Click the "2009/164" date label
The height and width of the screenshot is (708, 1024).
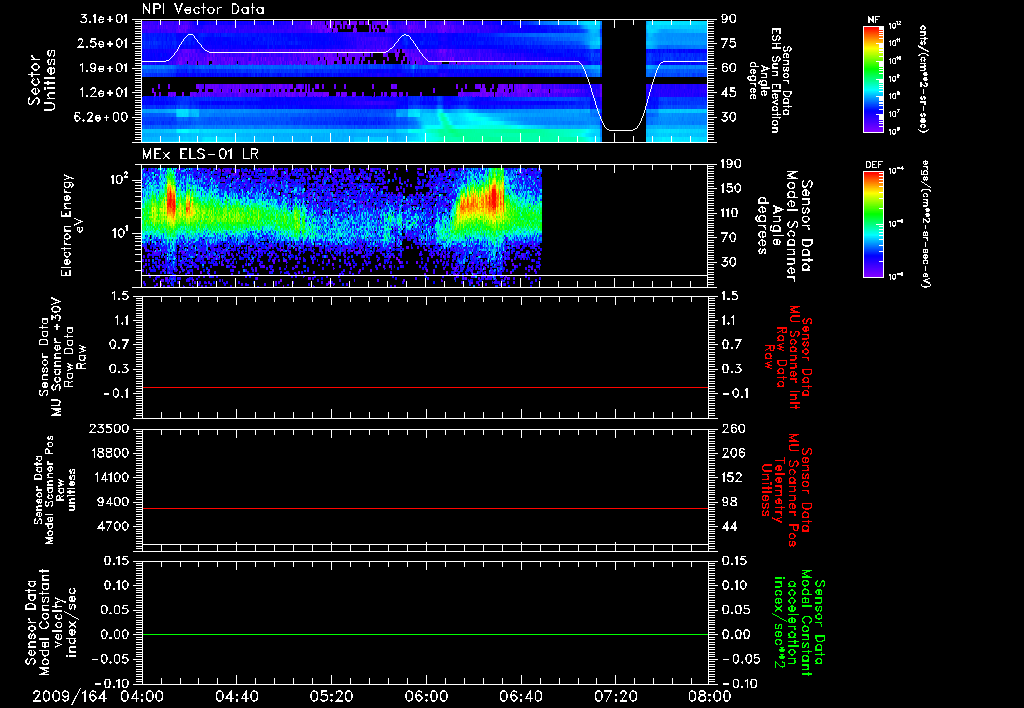tap(69, 696)
